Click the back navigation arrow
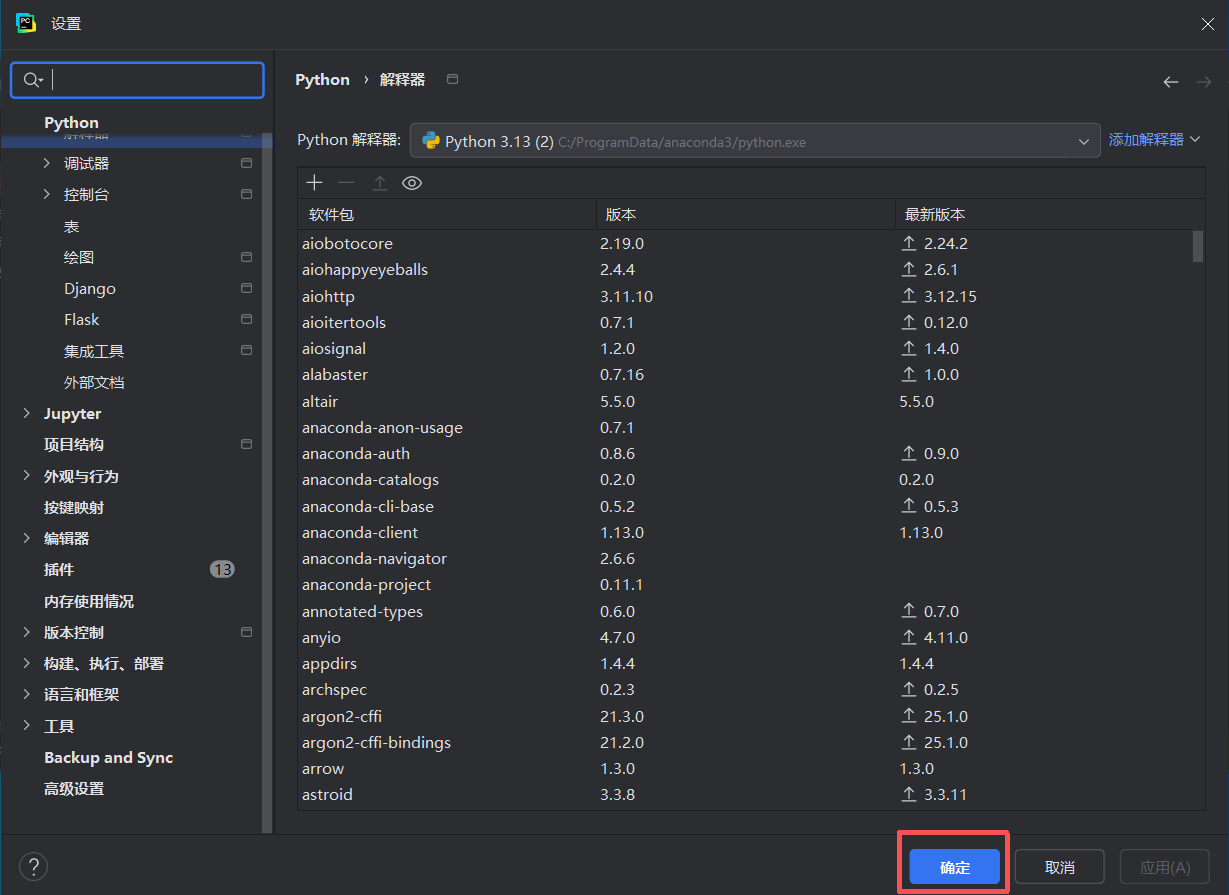This screenshot has width=1229, height=895. [x=1171, y=82]
